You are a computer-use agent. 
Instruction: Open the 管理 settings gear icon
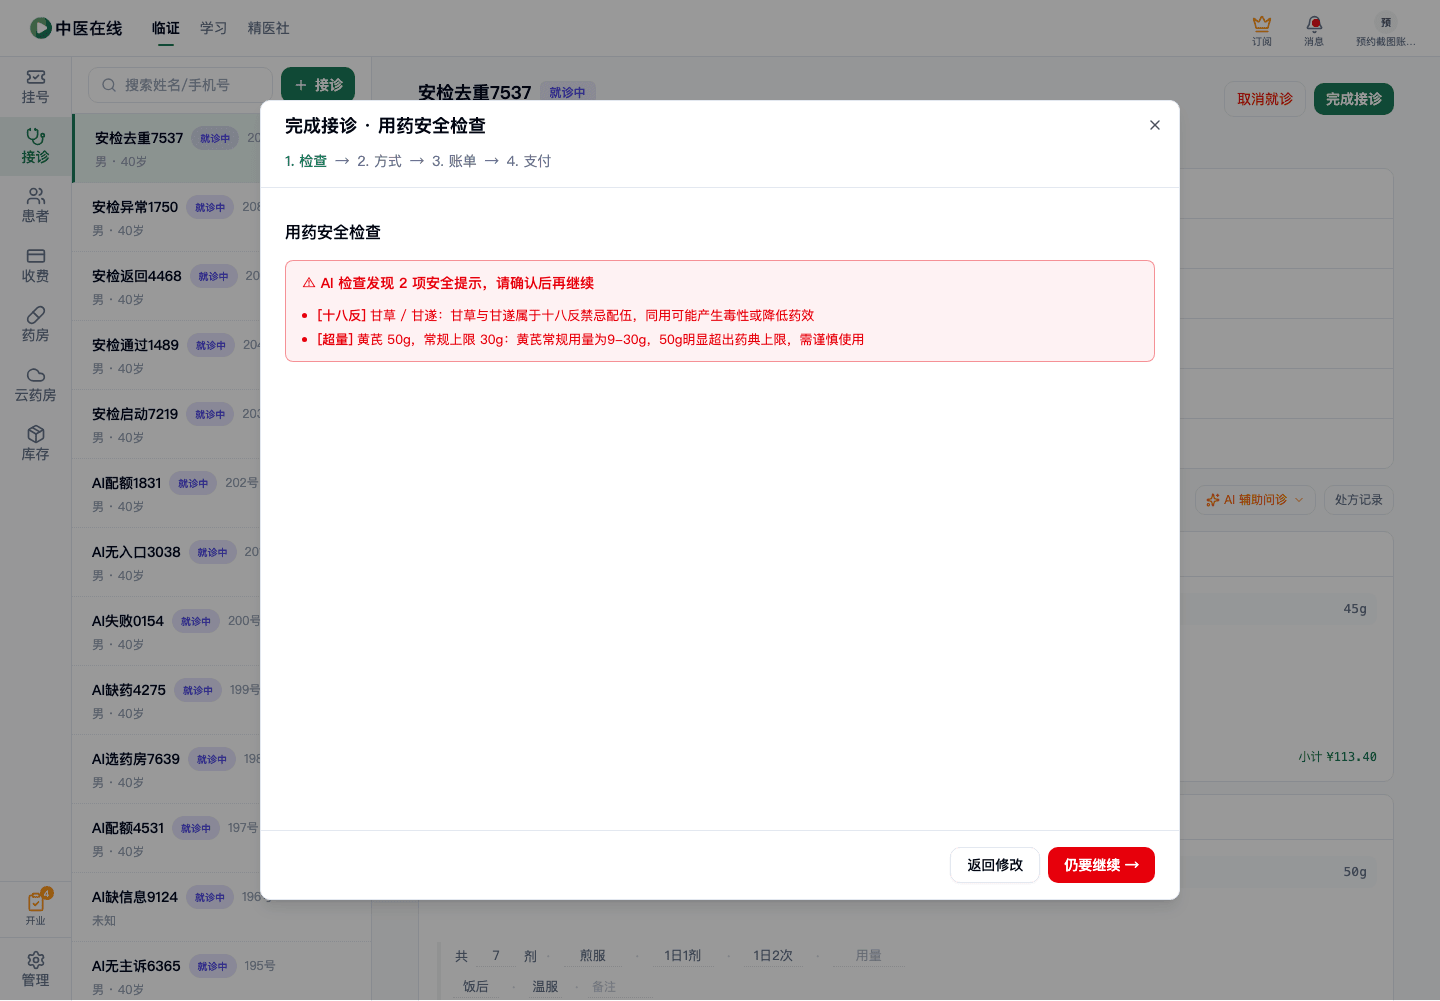[36, 970]
